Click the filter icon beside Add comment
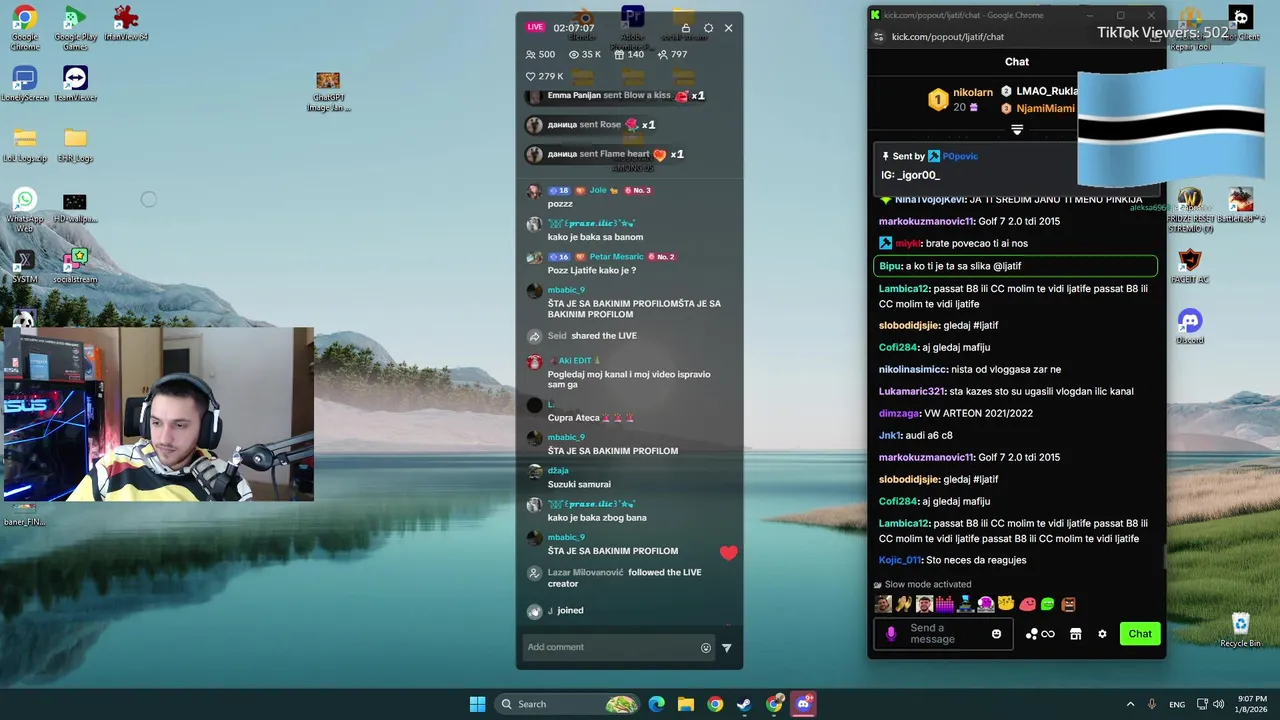The width and height of the screenshot is (1280, 720). 726,648
